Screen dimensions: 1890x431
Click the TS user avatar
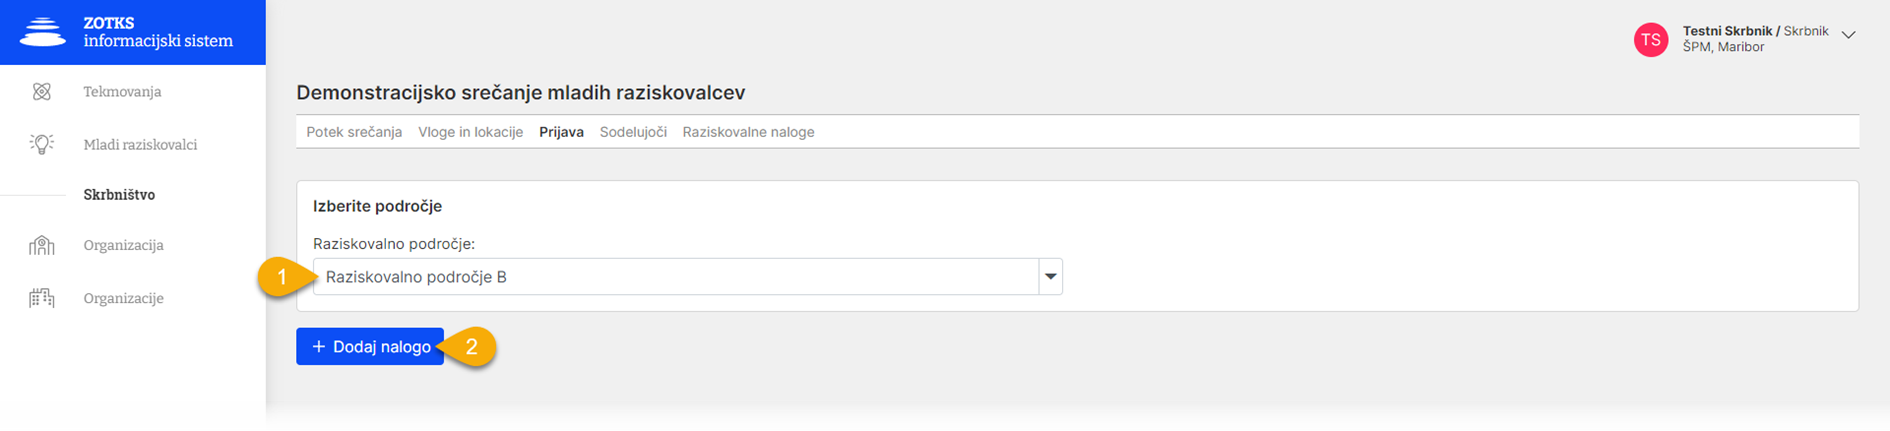1651,40
